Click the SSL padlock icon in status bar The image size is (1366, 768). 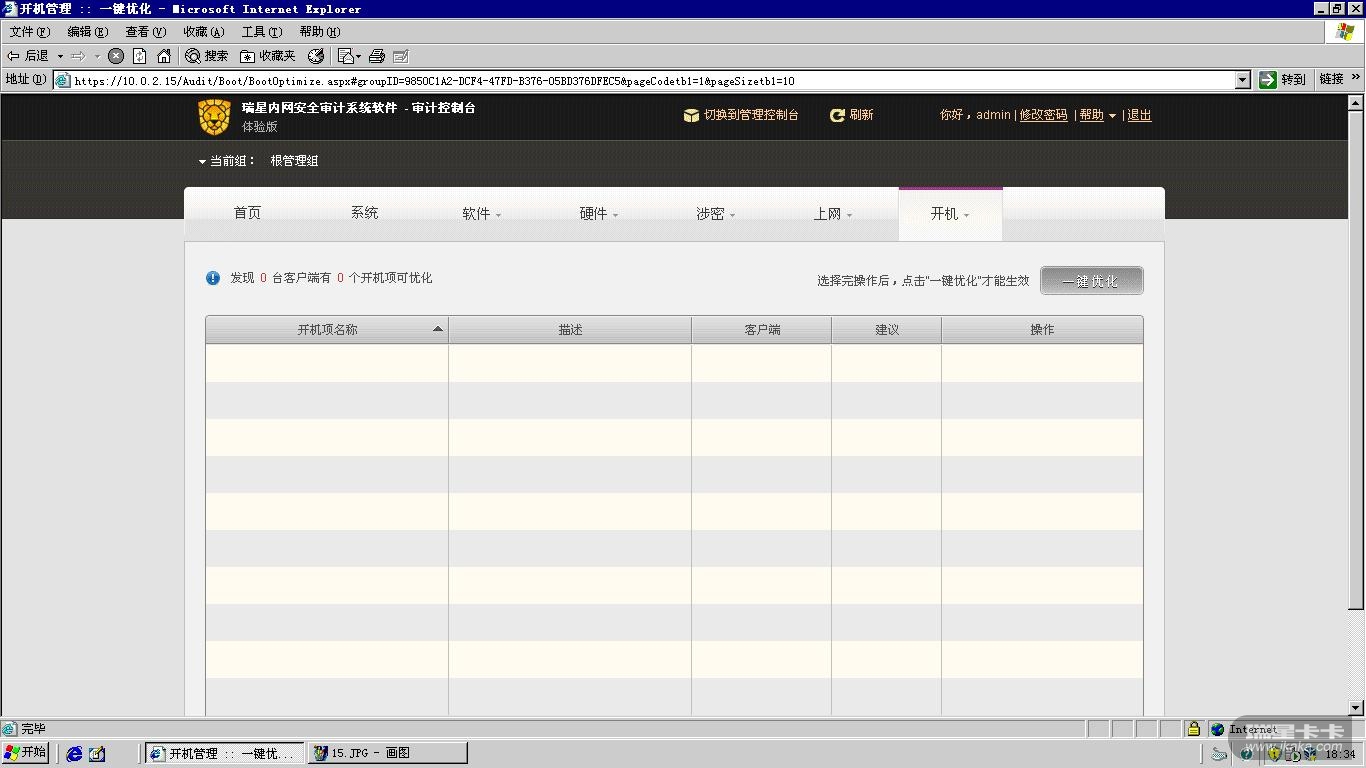click(1193, 729)
